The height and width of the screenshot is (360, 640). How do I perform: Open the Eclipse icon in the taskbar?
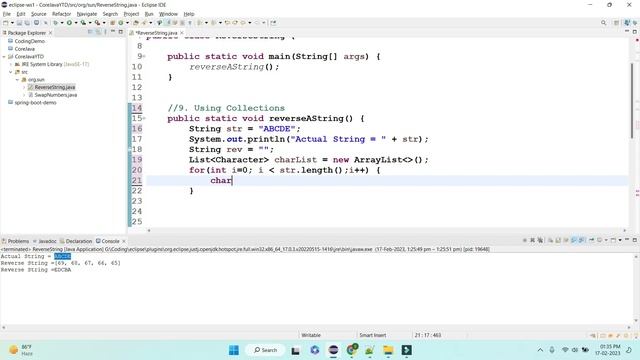click(x=333, y=350)
